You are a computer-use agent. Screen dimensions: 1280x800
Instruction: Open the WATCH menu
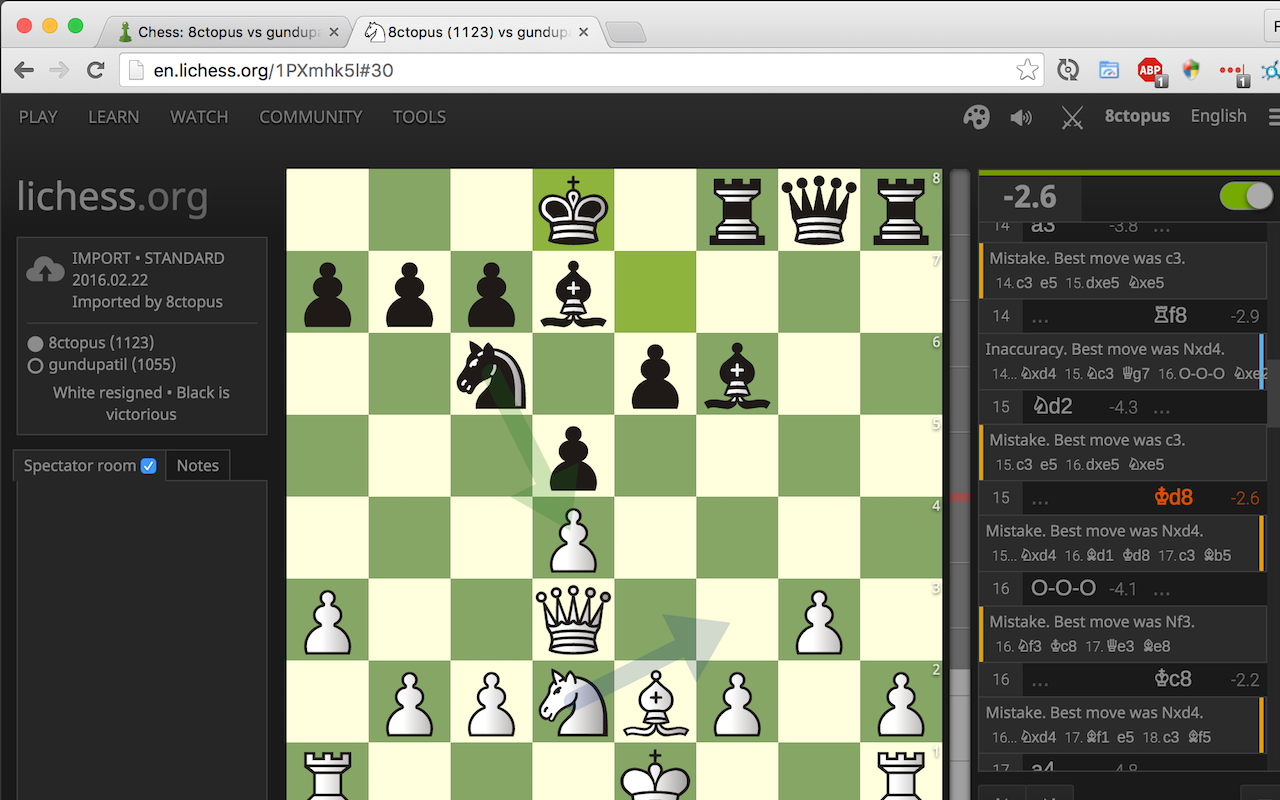pyautogui.click(x=199, y=117)
